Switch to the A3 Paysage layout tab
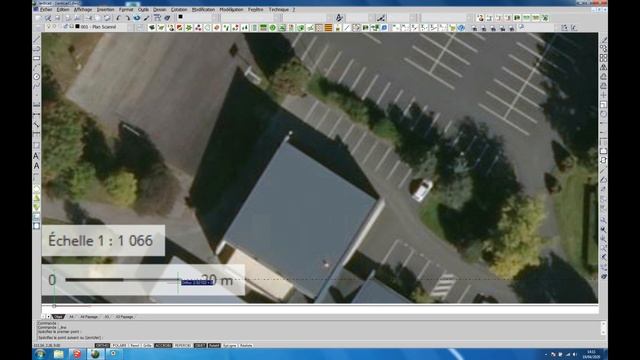This screenshot has height=360, width=640. [x=124, y=317]
